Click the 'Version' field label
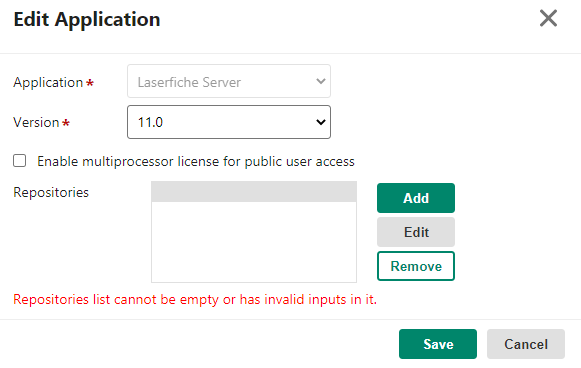 tap(36, 122)
